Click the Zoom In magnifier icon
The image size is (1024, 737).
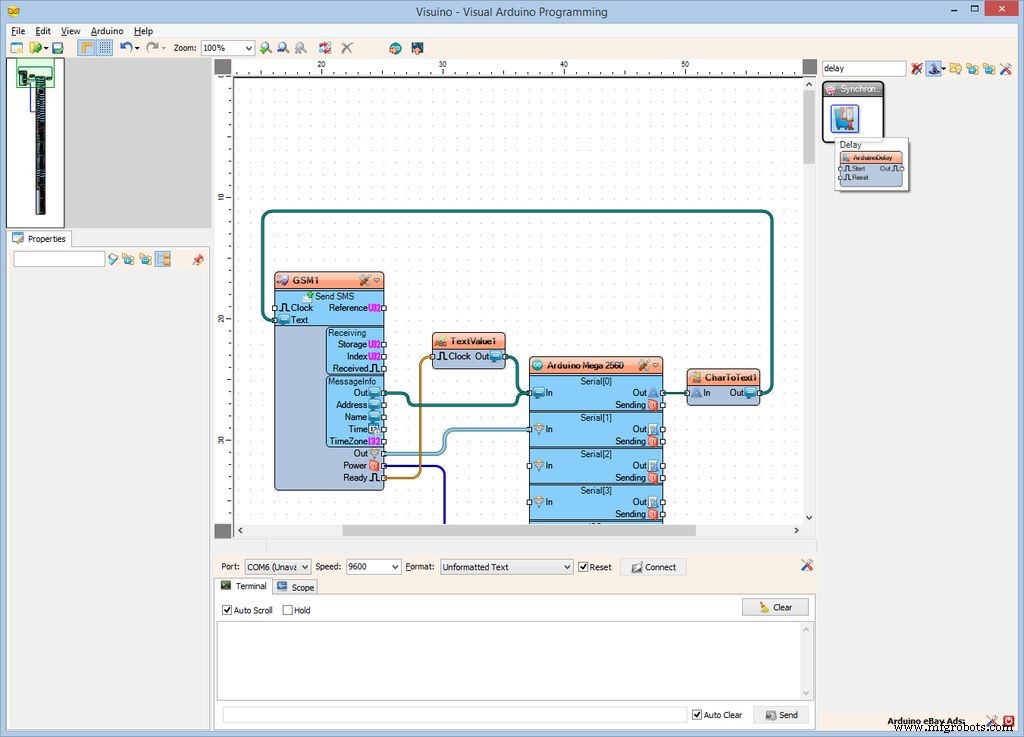coord(266,48)
